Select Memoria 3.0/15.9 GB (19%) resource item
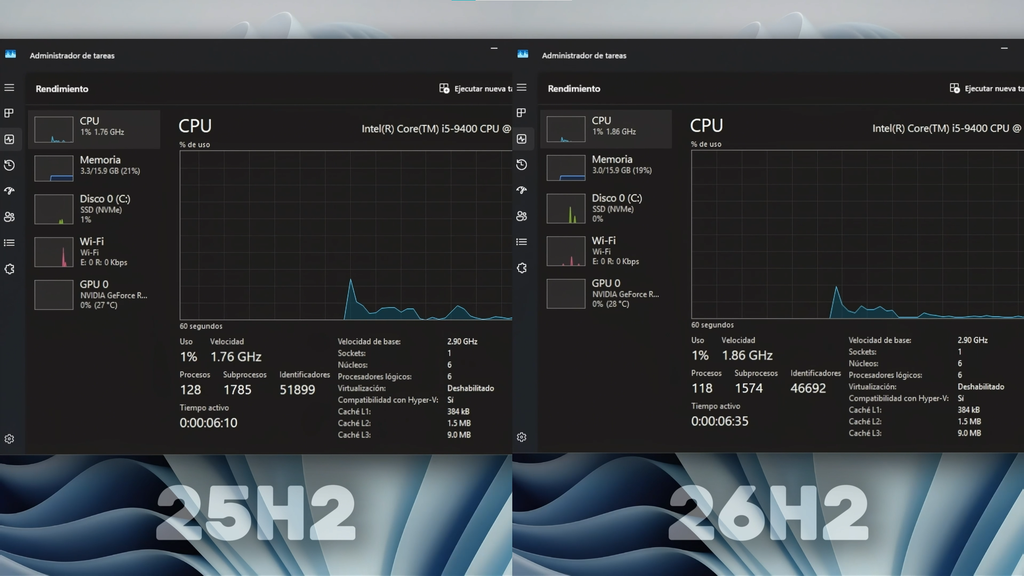 click(606, 167)
